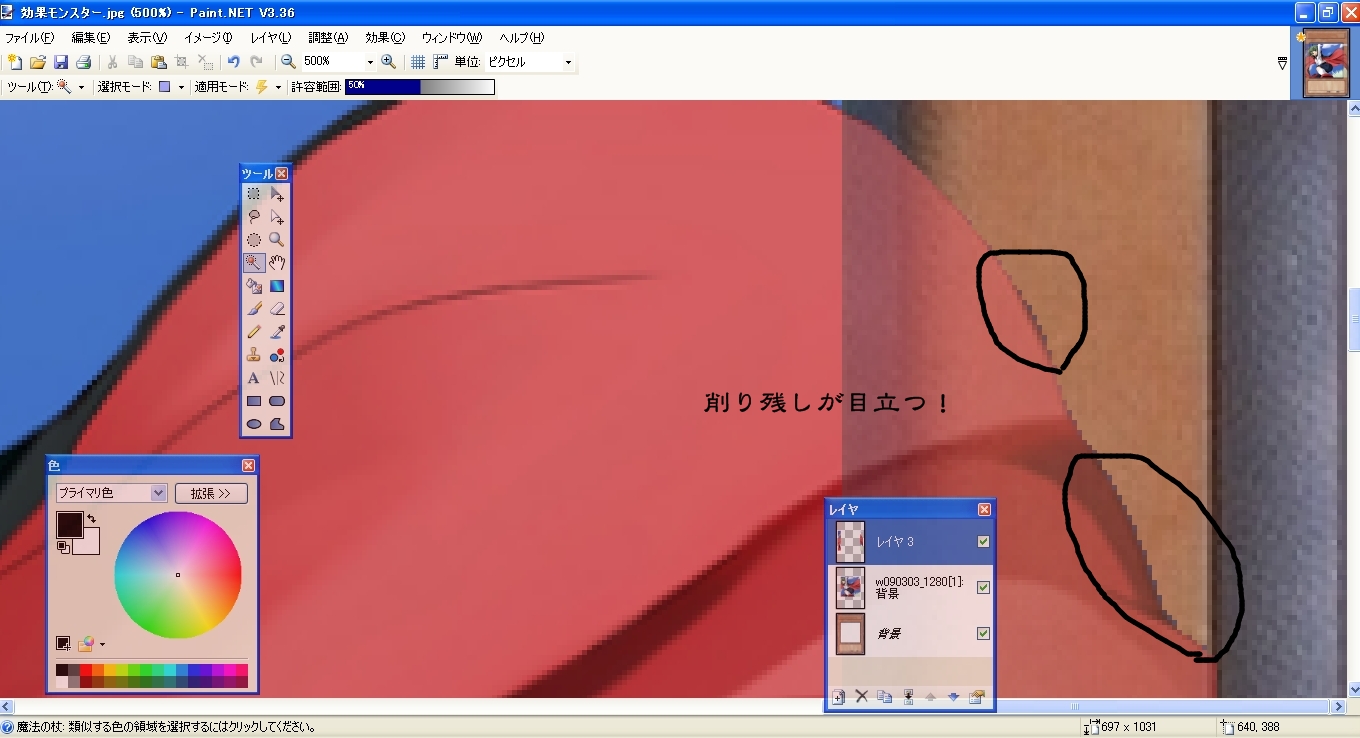Select the Move Selected Pixels tool
Viewport: 1360px width, 738px height.
[277, 194]
